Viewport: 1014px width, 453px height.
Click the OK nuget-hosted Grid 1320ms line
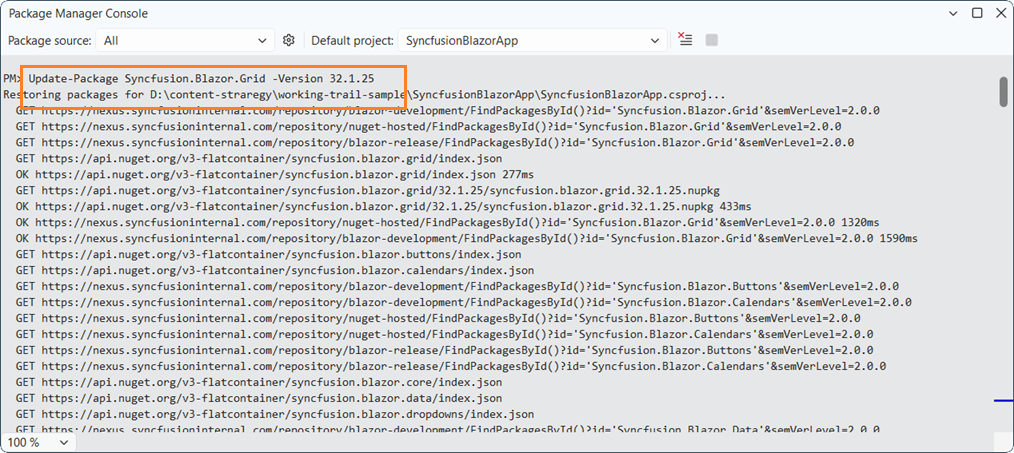[x=448, y=223]
